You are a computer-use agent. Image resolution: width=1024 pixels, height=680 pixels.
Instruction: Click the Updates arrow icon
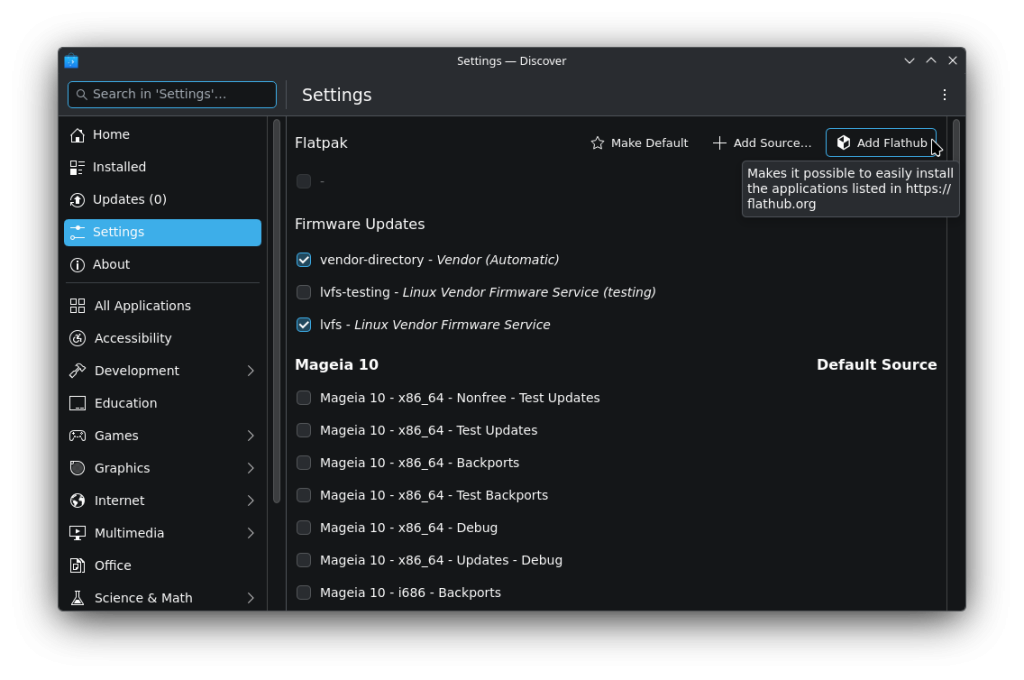(x=77, y=200)
